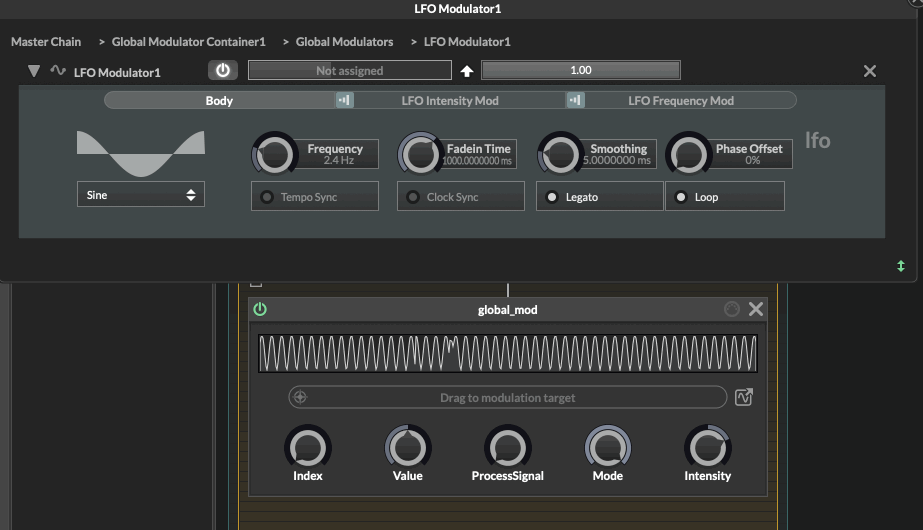923x530 pixels.
Task: Enable the Tempo Sync toggle
Action: (315, 197)
